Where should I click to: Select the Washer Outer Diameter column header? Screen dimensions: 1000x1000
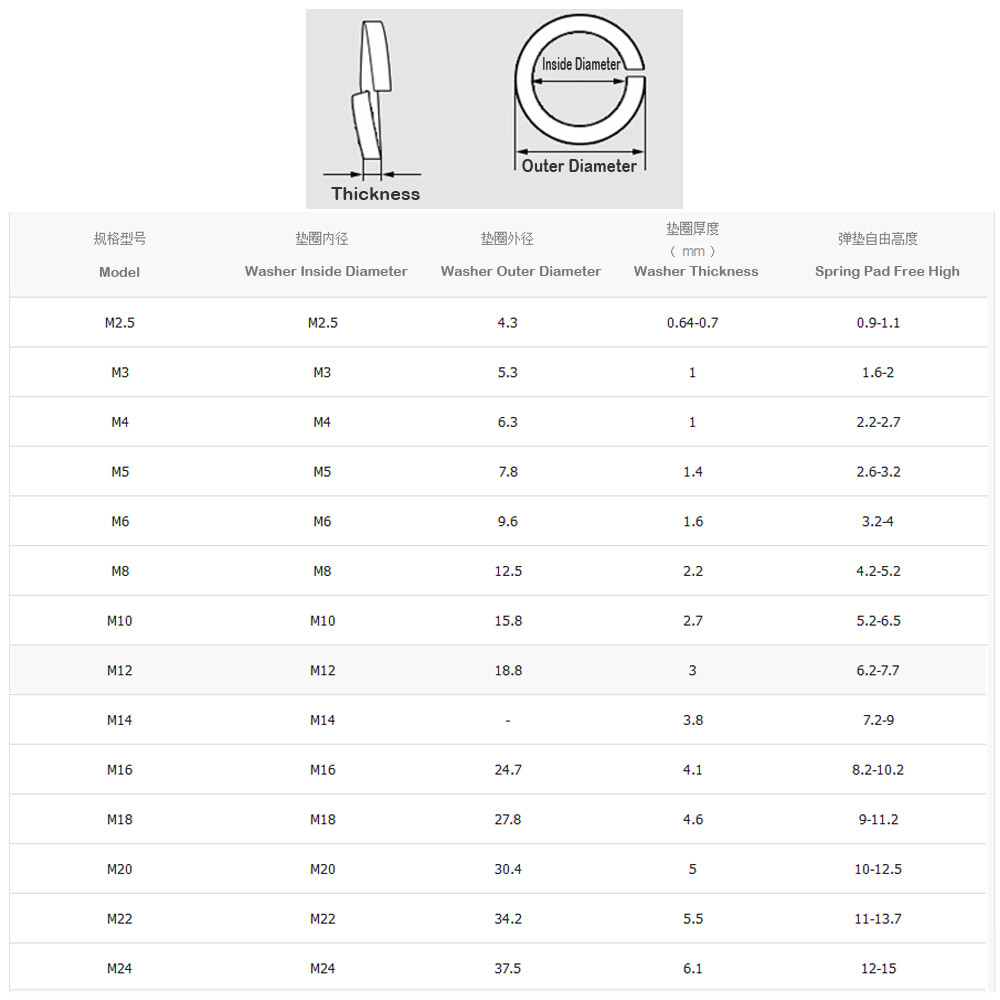pos(520,271)
